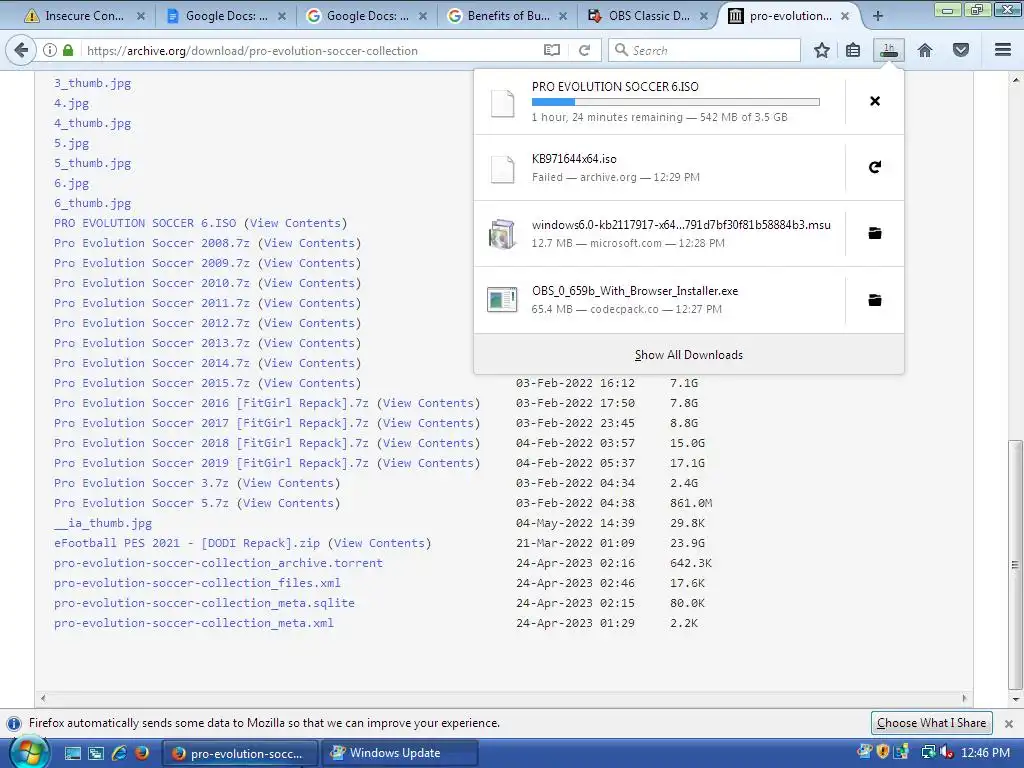Click date 21-Mar-2022 01:09
This screenshot has height=768, width=1024.
coord(575,543)
